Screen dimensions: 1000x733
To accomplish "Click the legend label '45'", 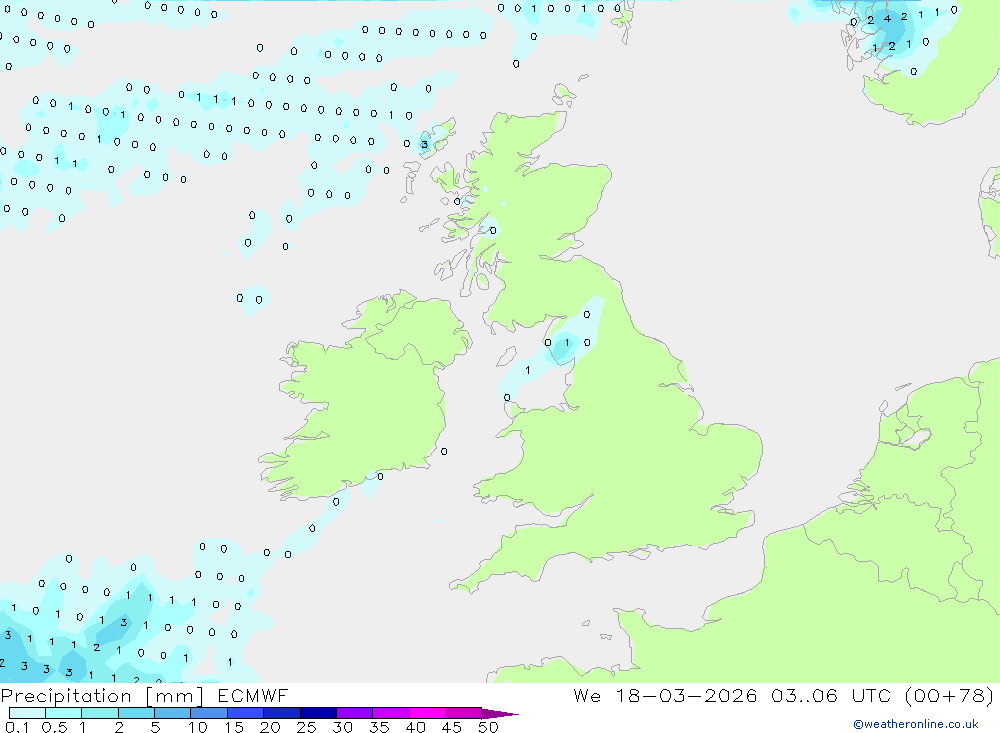I will 452,727.
